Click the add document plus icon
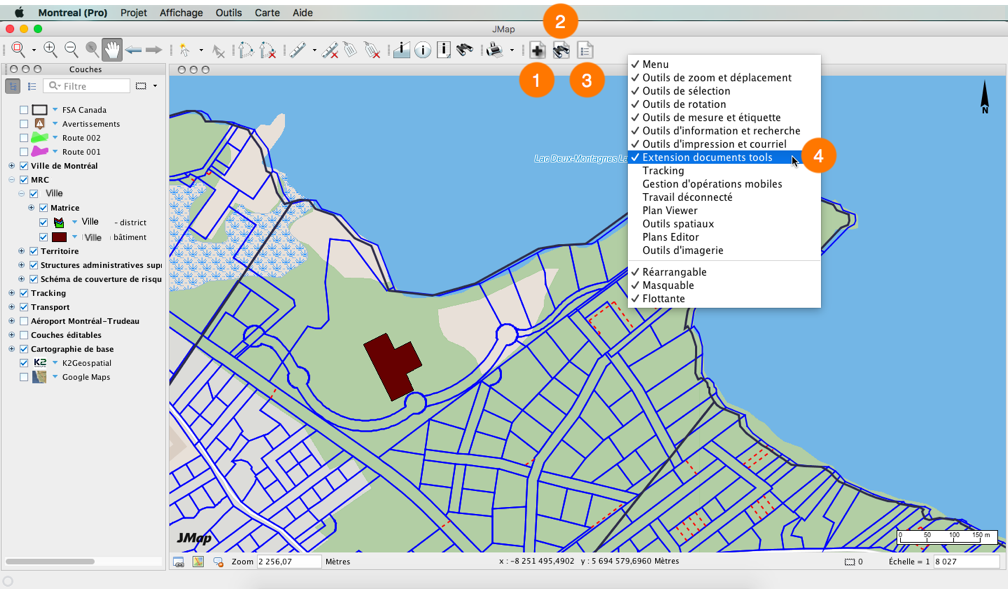 click(x=537, y=50)
